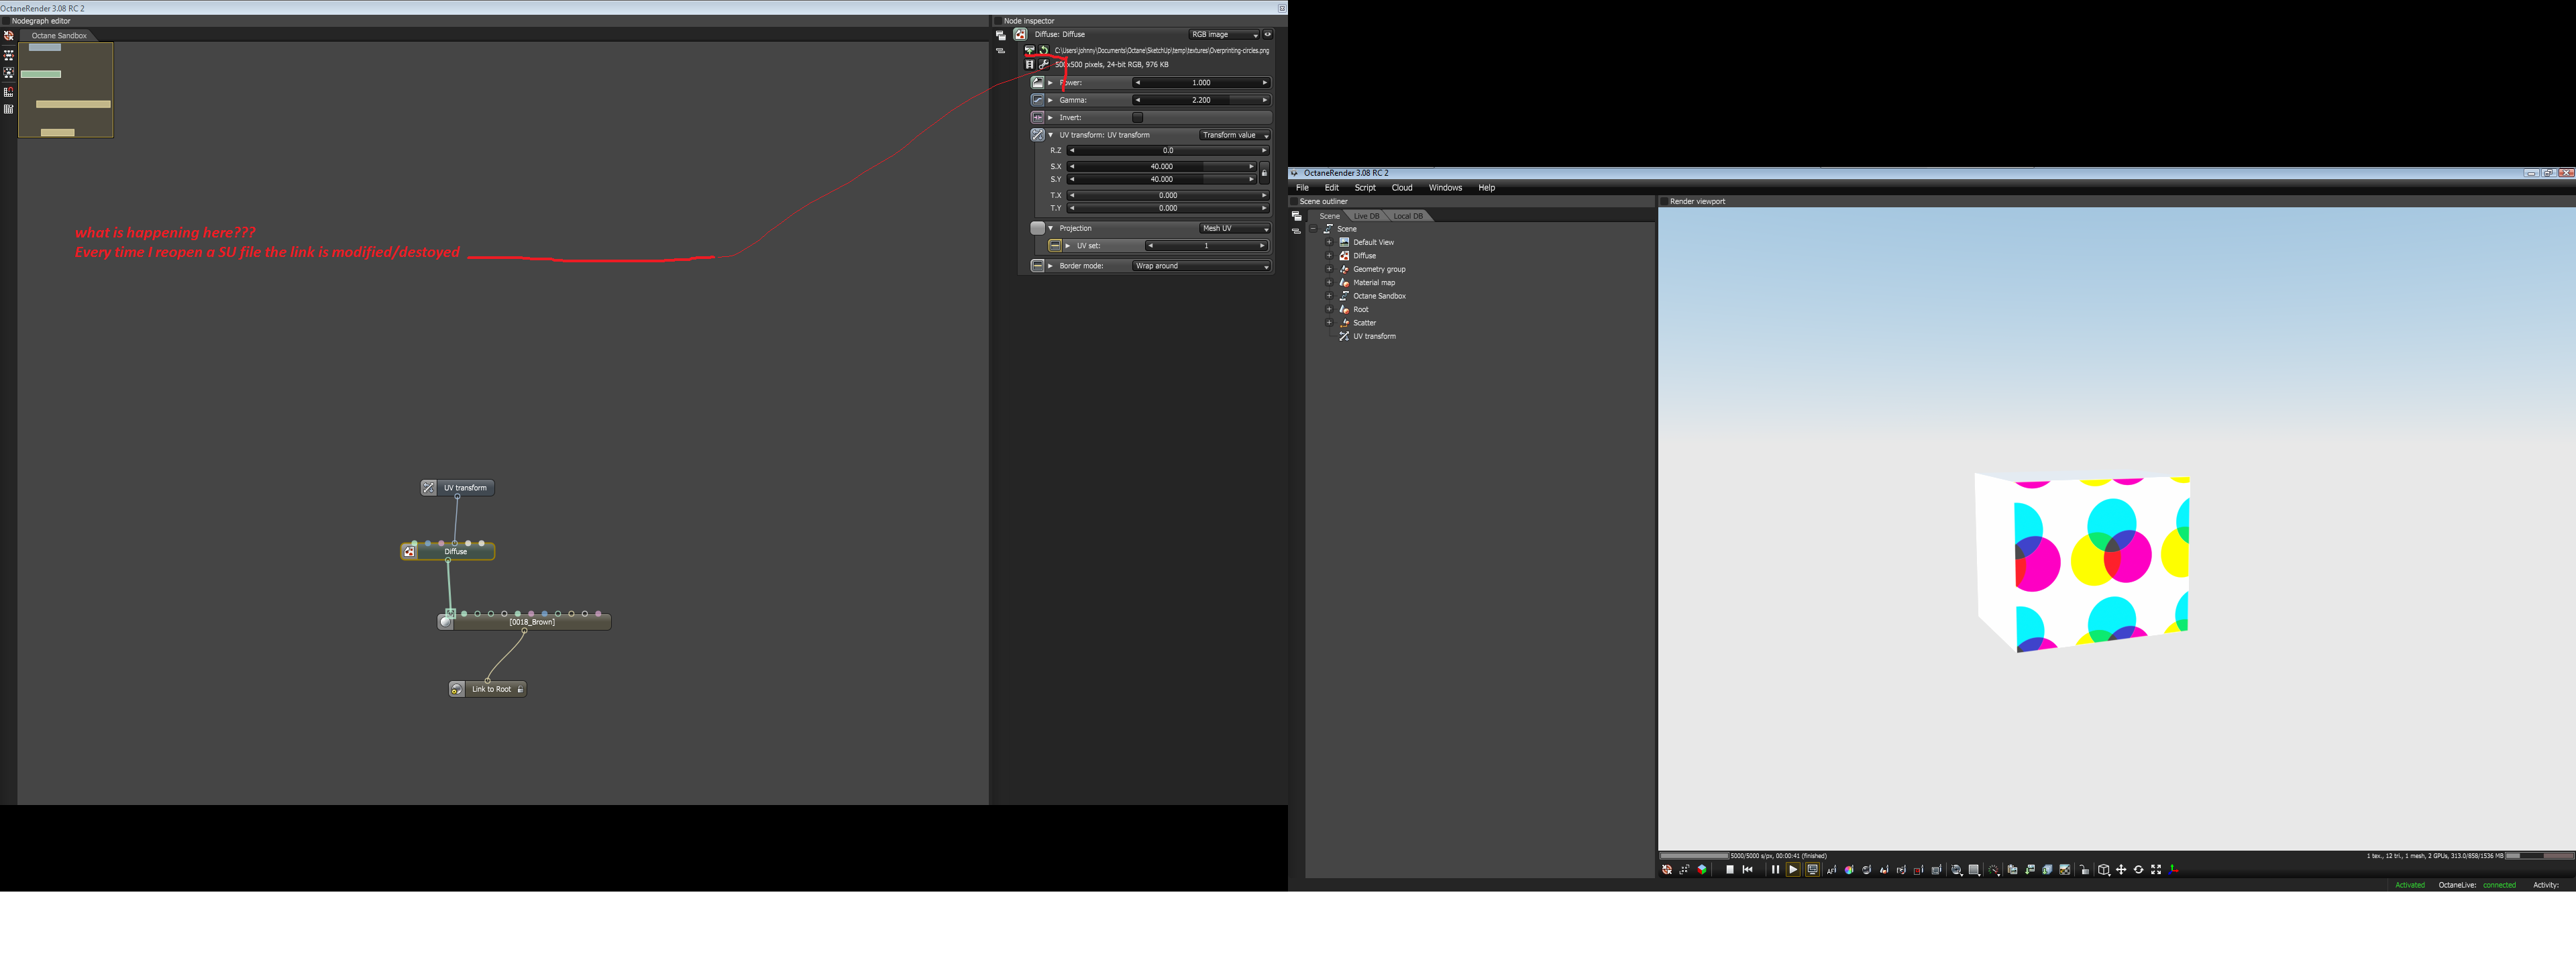Click the white balance picker icon
The image size is (2576, 962).
pyautogui.click(x=1849, y=870)
